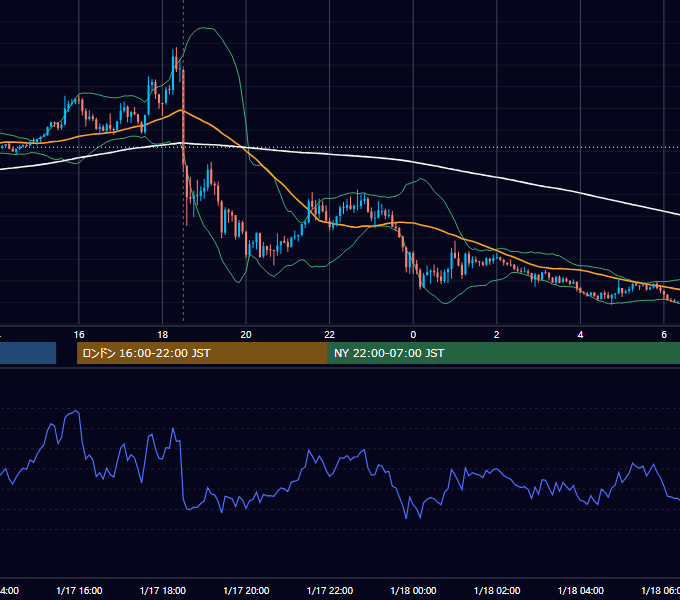The height and width of the screenshot is (600, 680).
Task: Click the 4 hour axis label
Action: (x=580, y=335)
